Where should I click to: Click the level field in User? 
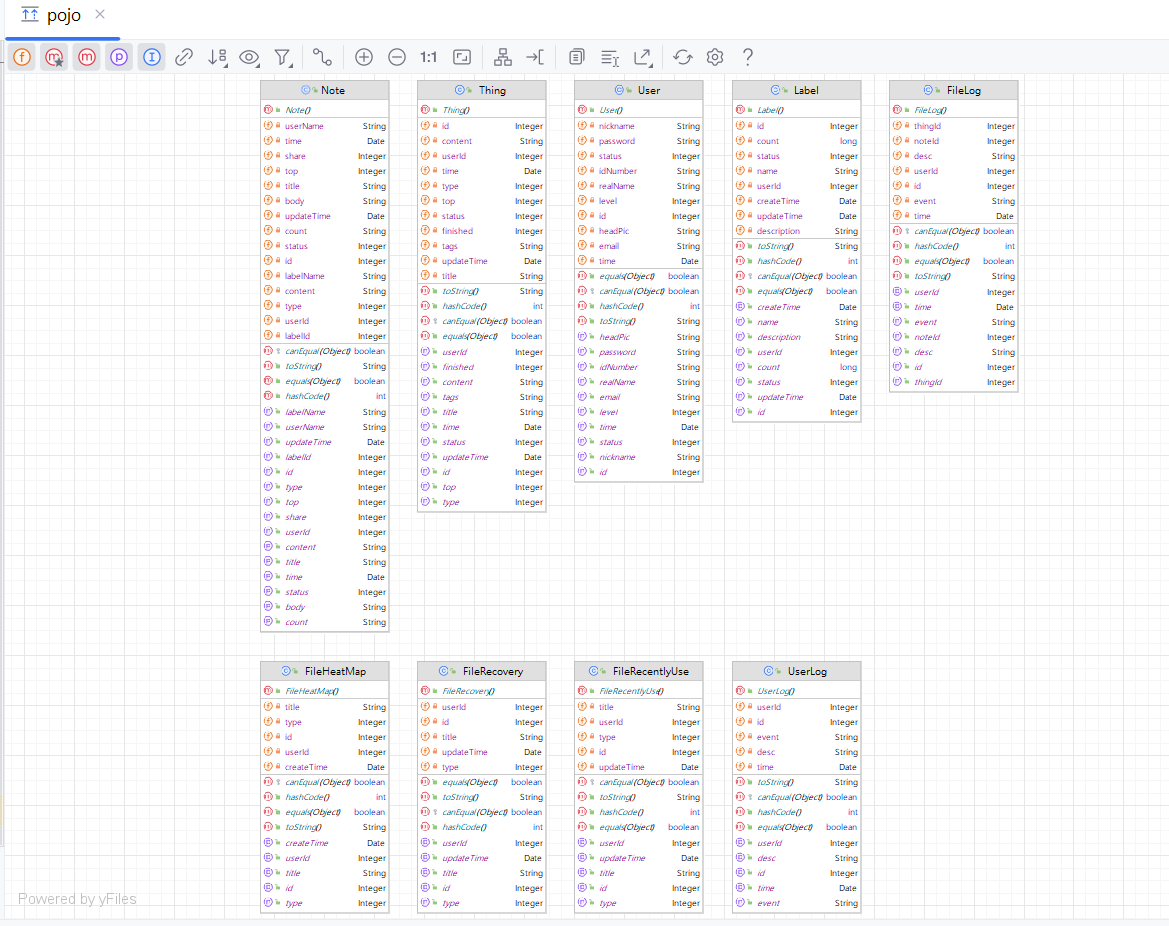click(x=638, y=201)
